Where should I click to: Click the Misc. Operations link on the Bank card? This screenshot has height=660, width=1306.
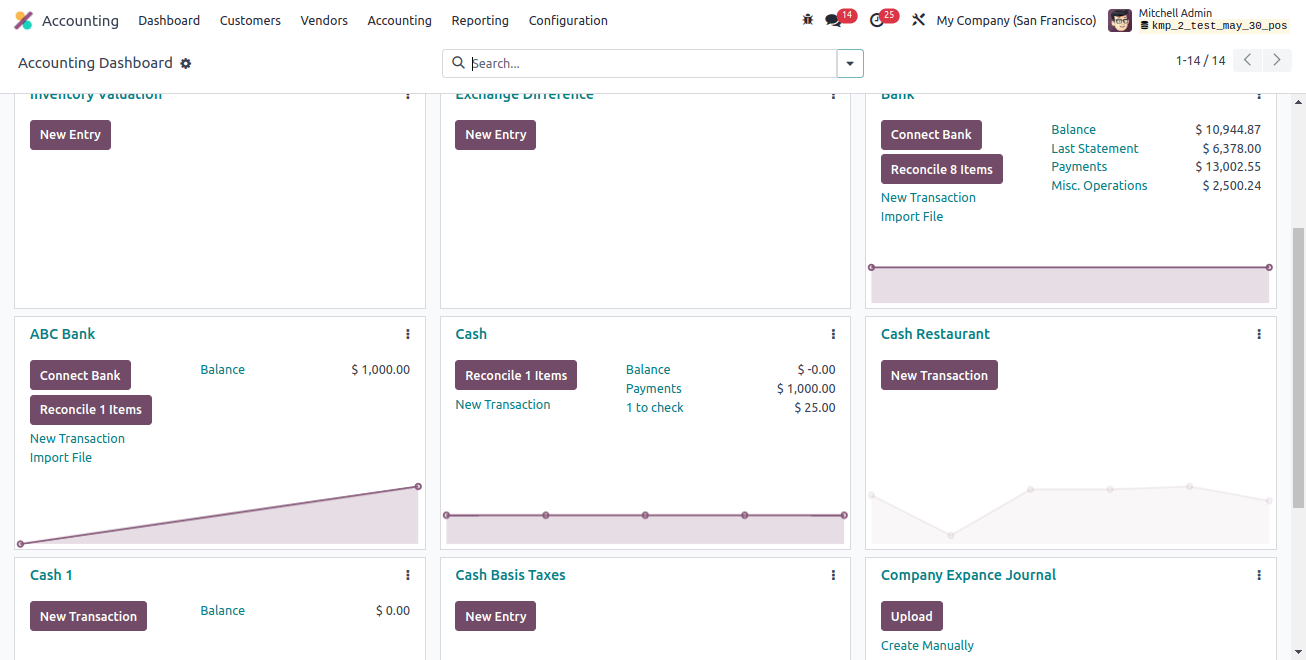tap(1099, 186)
